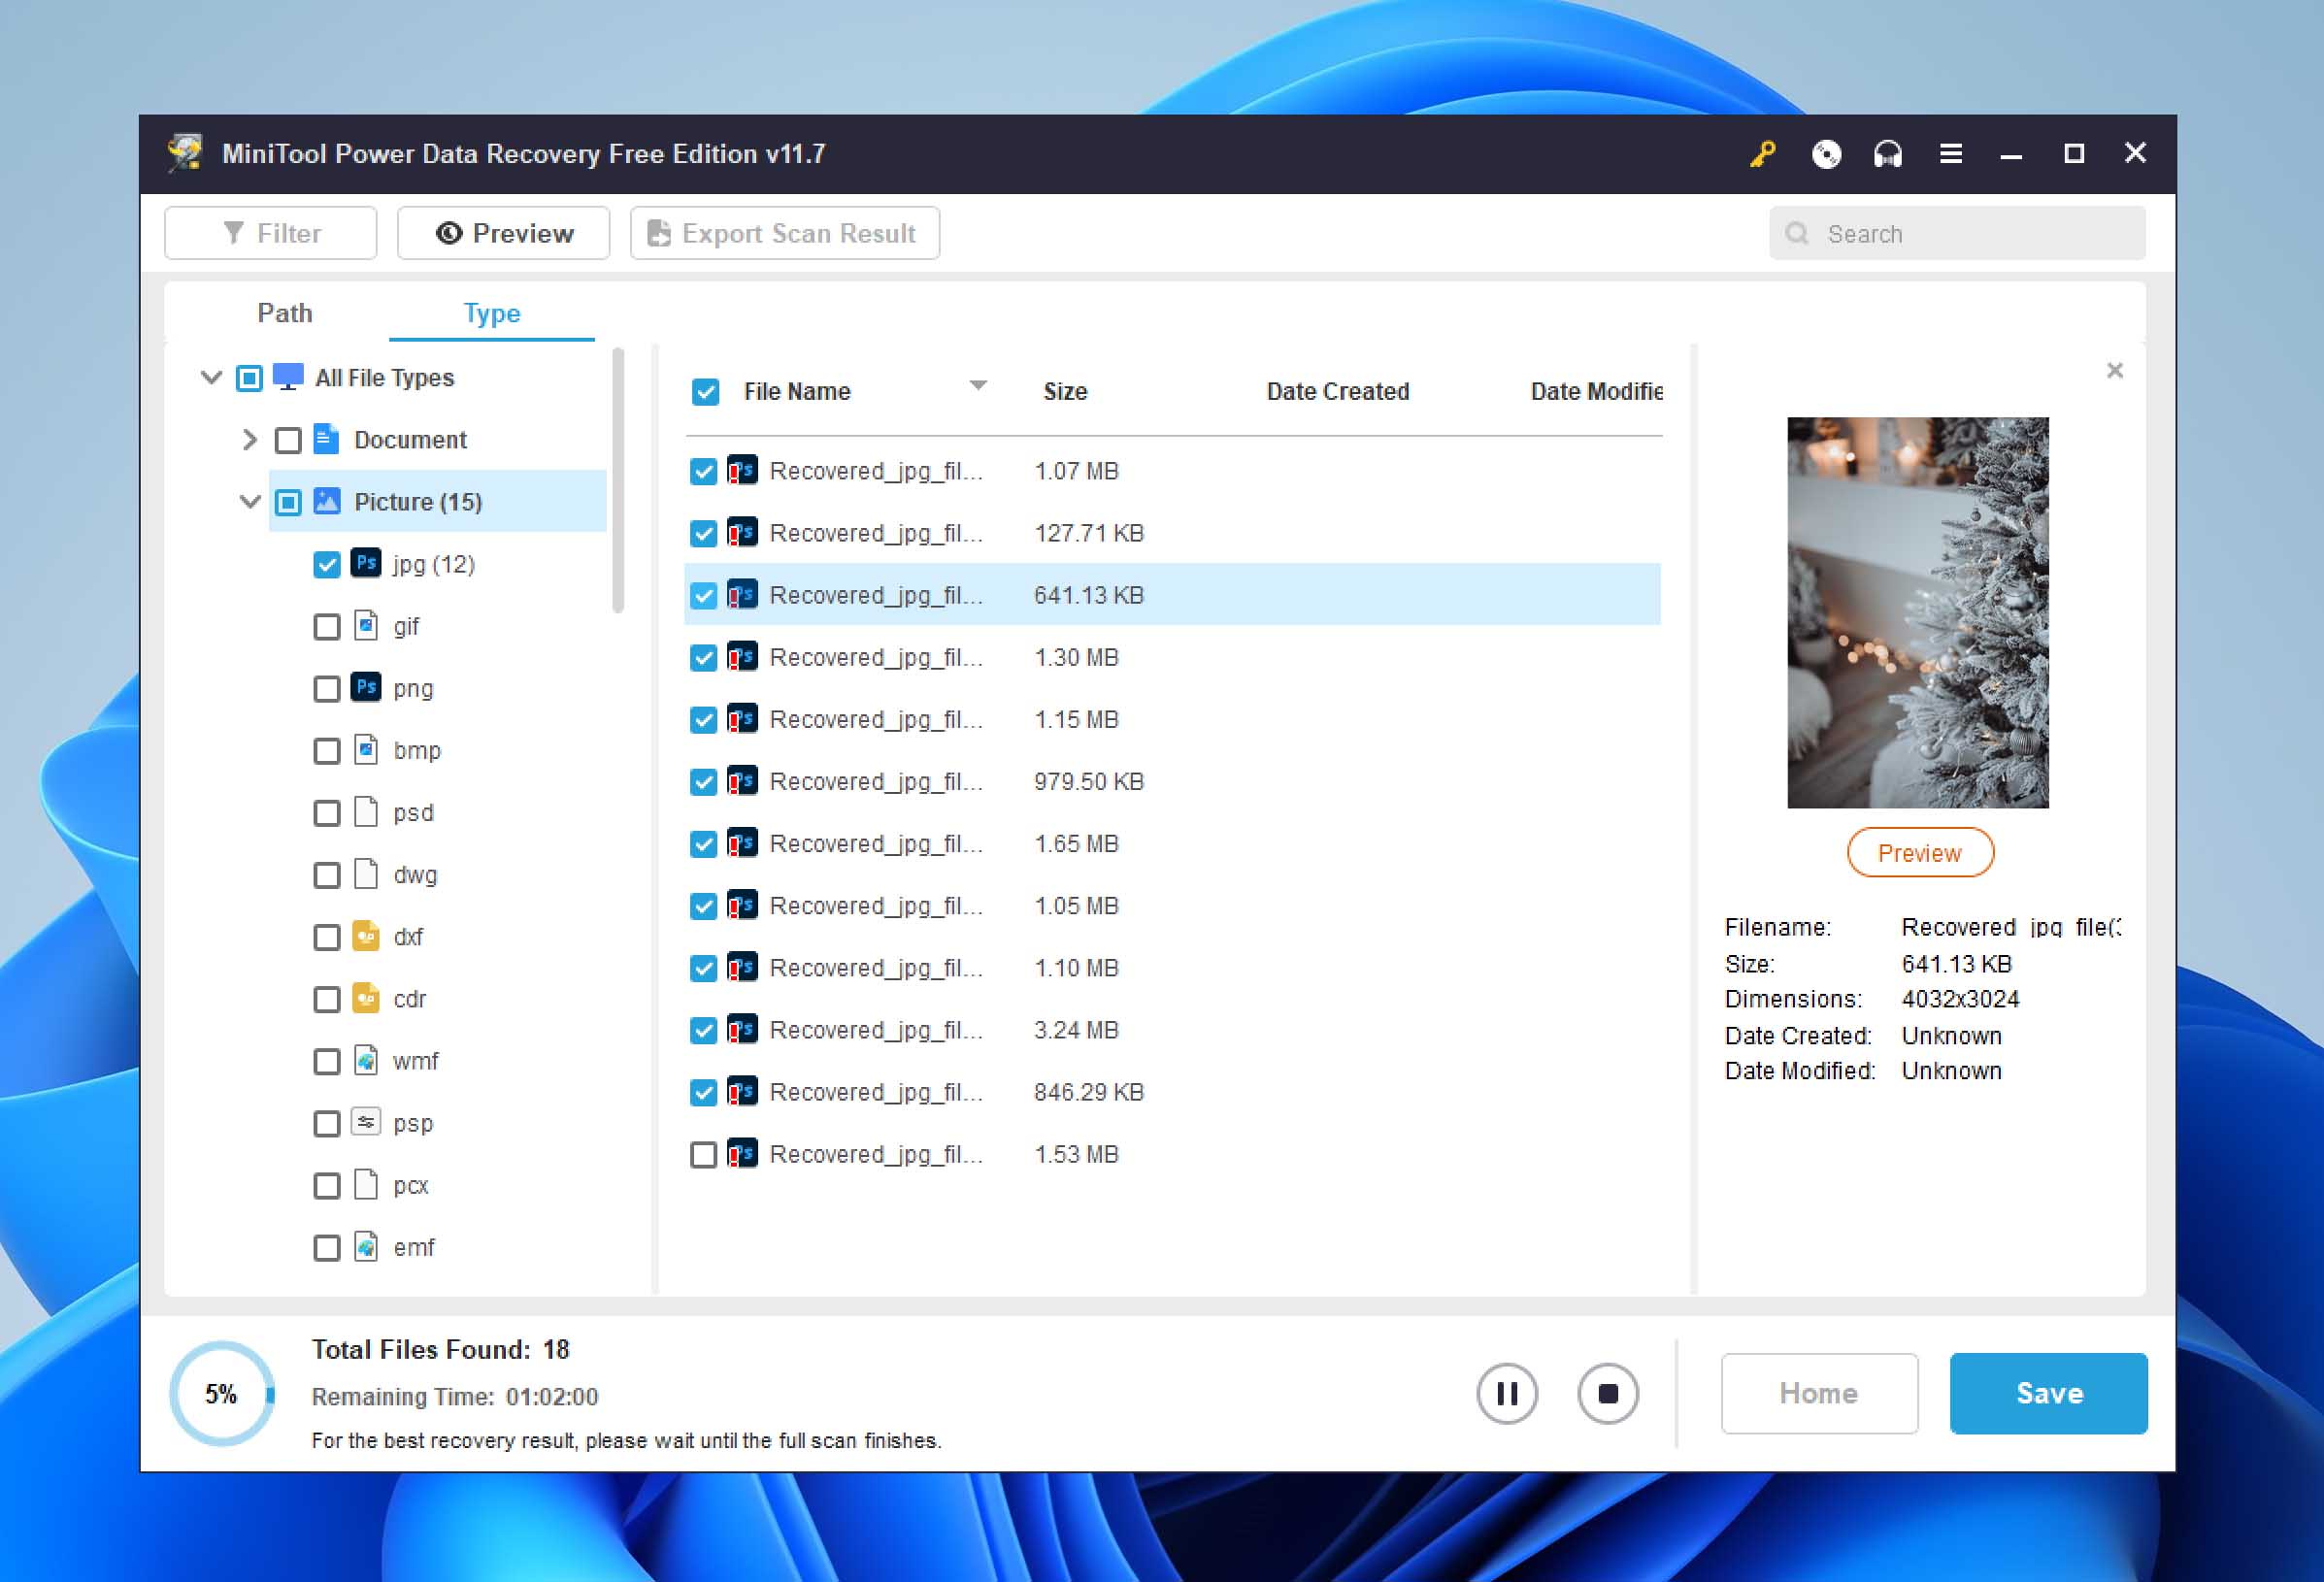
Task: Check the 1.53 MB file checkbox
Action: [703, 1154]
